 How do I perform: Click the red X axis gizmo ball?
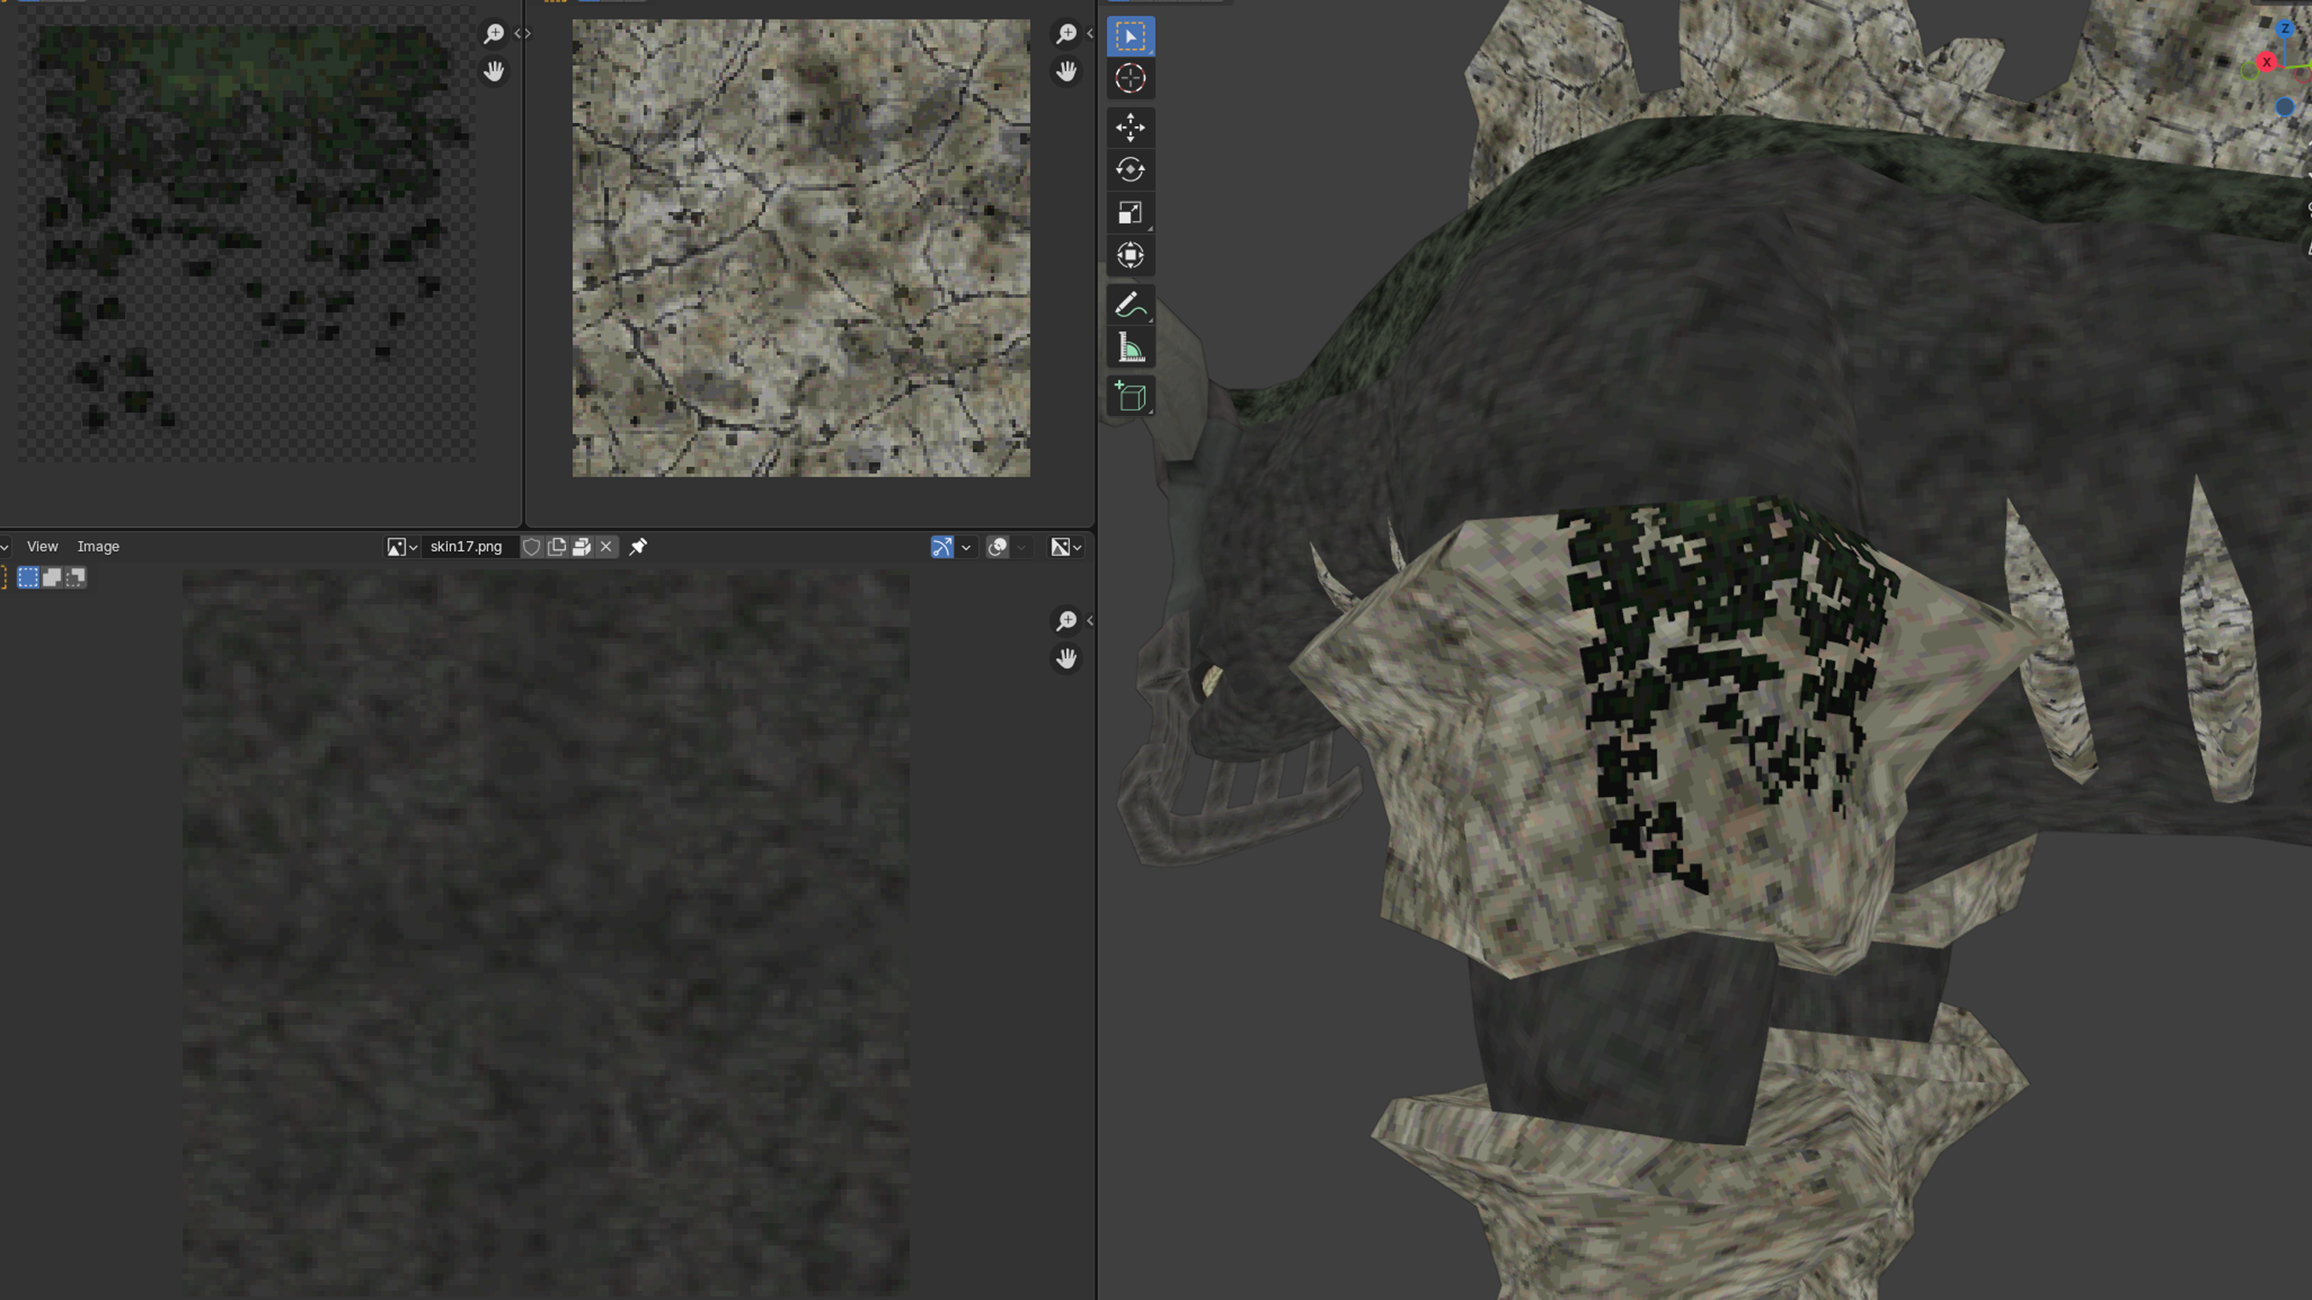click(x=2266, y=63)
